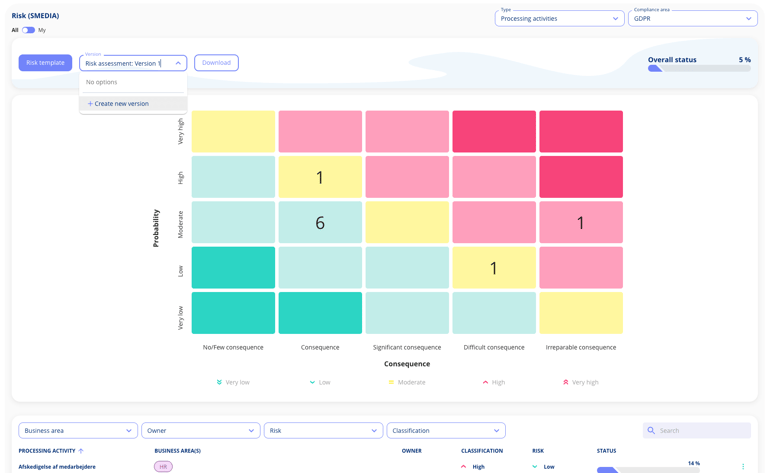
Task: Open the Classification filter dropdown
Action: (446, 430)
